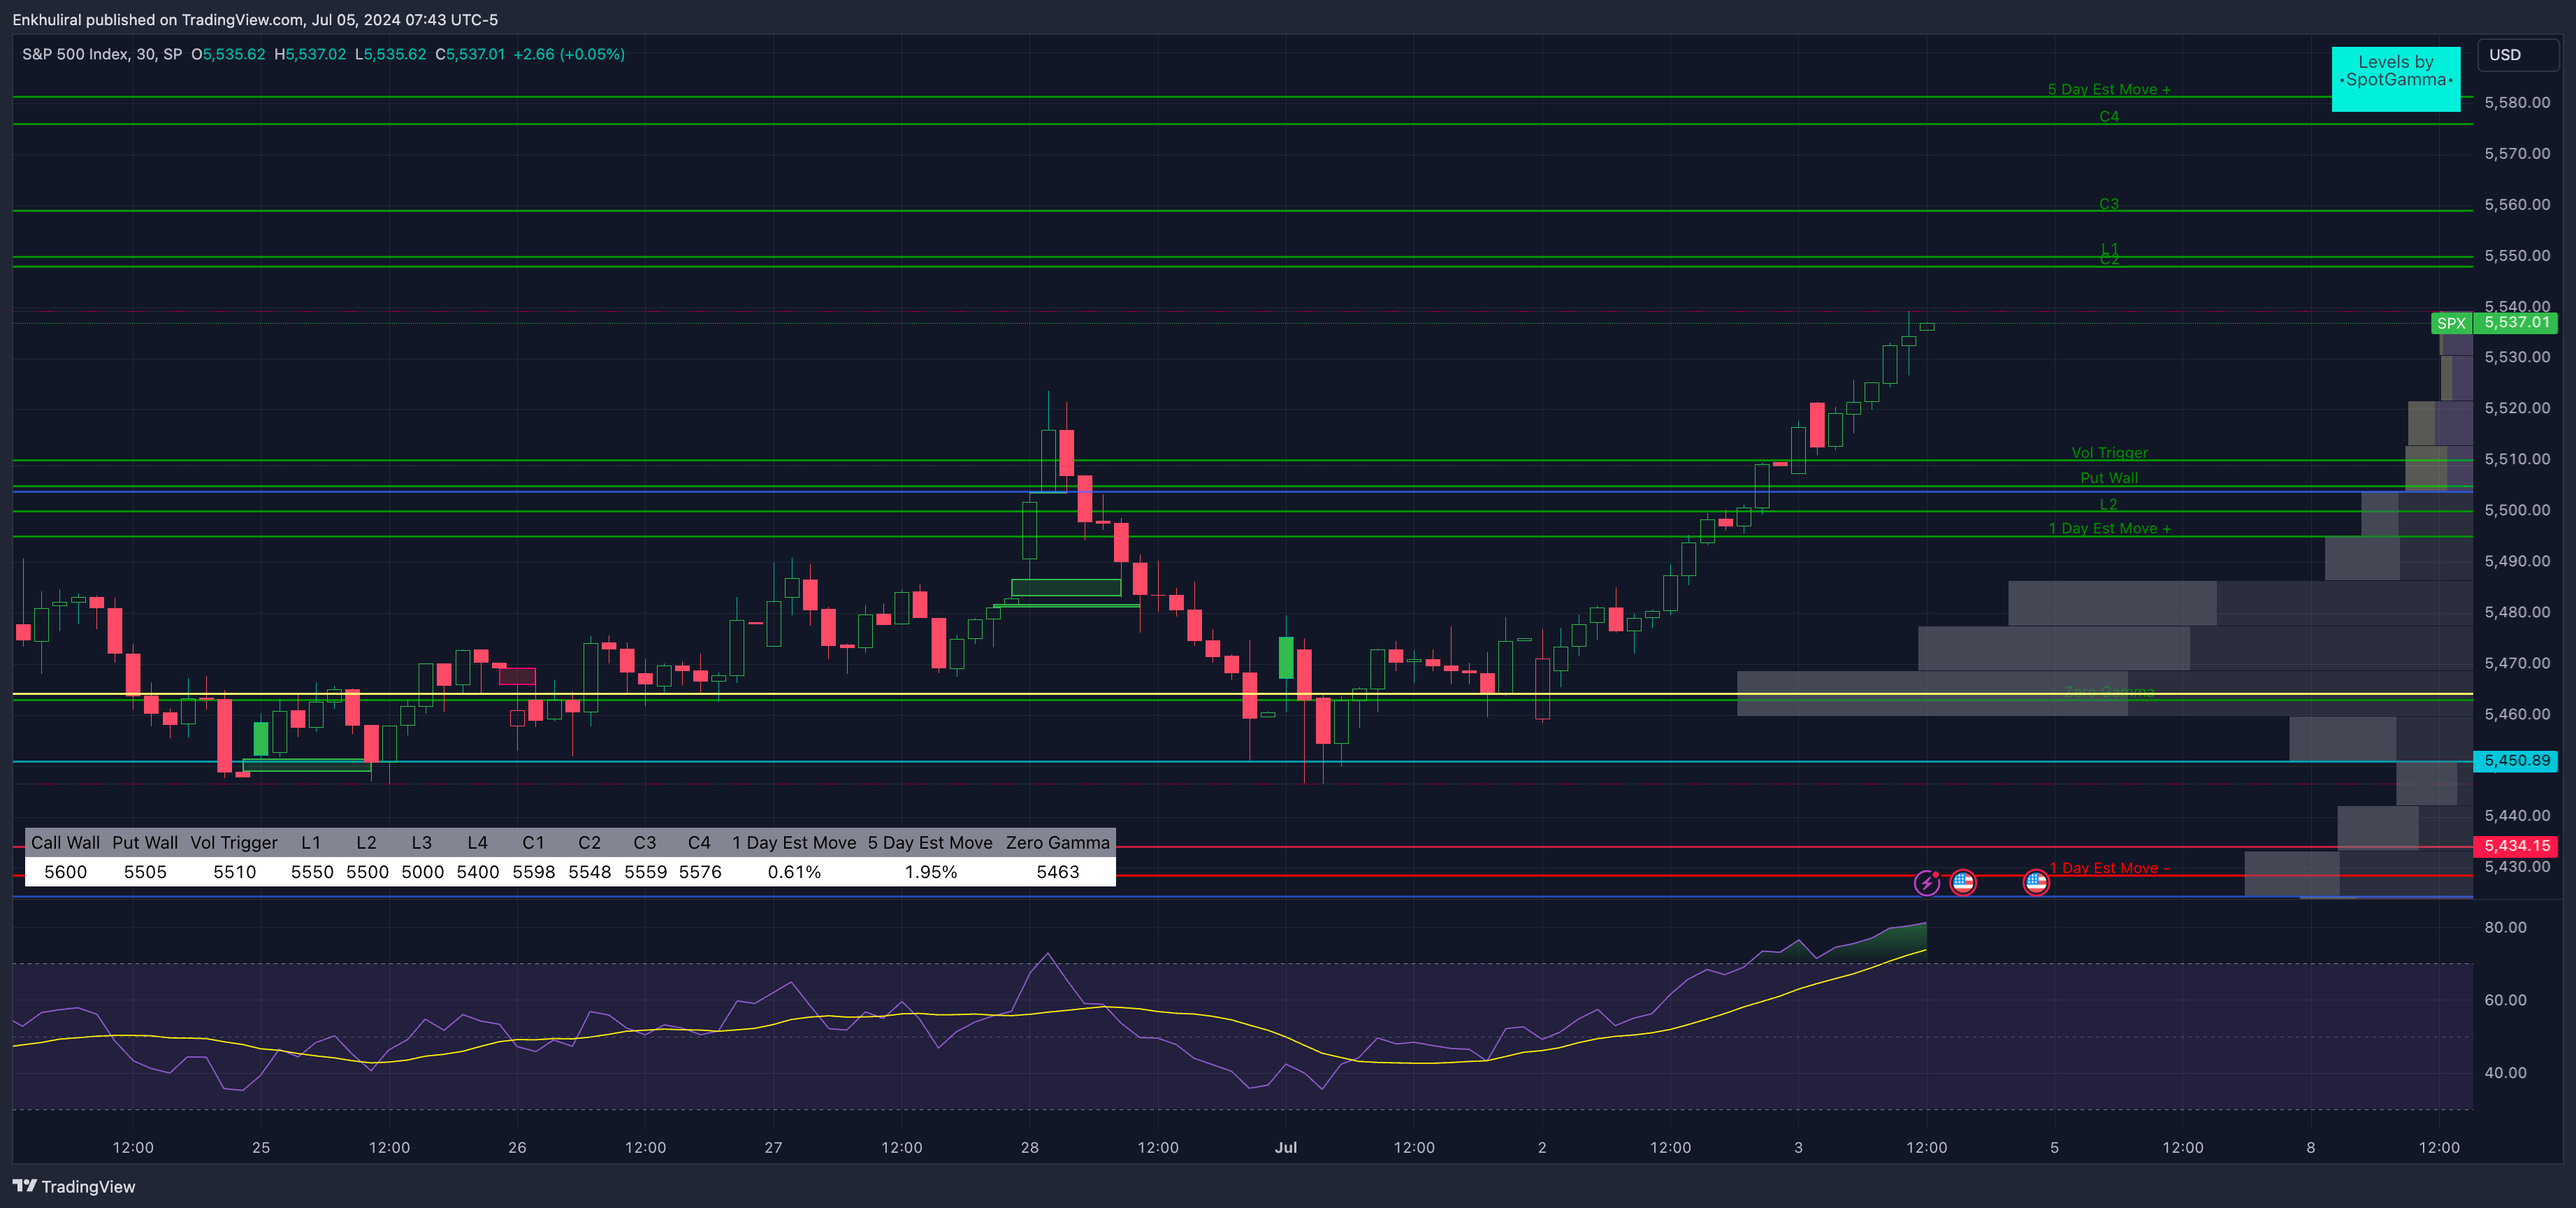Select the cyan 5,450.89 price label
Viewport: 2576px width, 1208px height.
pyautogui.click(x=2516, y=761)
